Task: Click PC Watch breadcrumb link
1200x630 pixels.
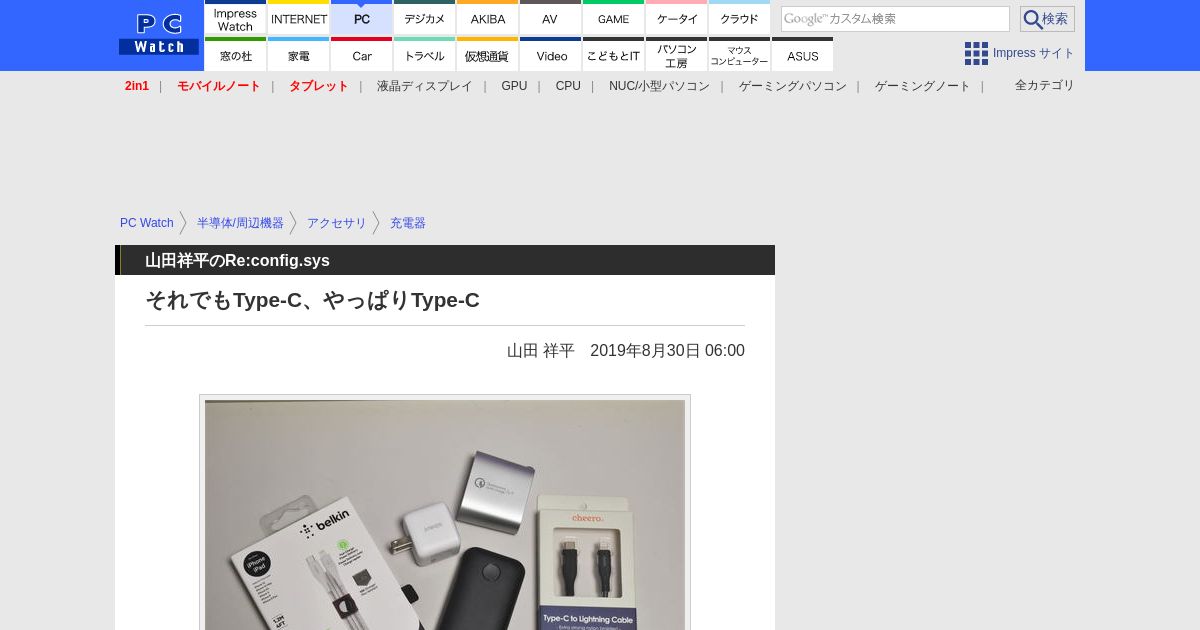Action: click(x=147, y=223)
